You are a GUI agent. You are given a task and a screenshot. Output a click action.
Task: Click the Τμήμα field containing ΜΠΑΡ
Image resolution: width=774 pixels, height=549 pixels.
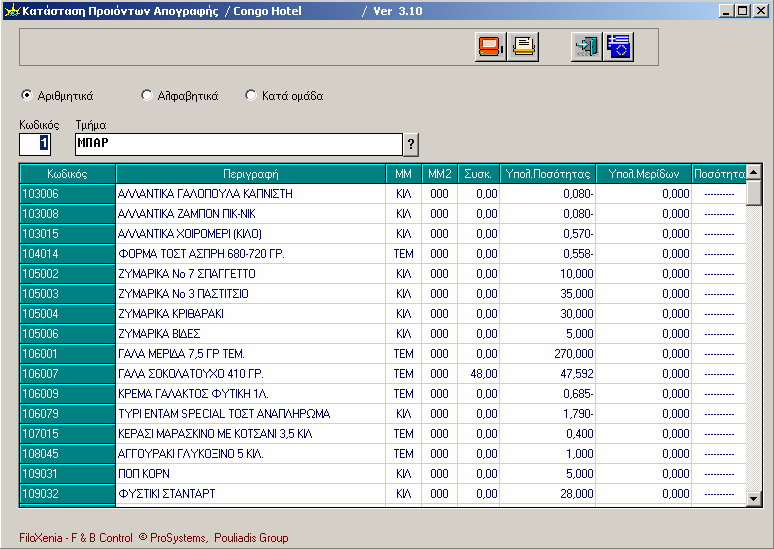(x=239, y=144)
